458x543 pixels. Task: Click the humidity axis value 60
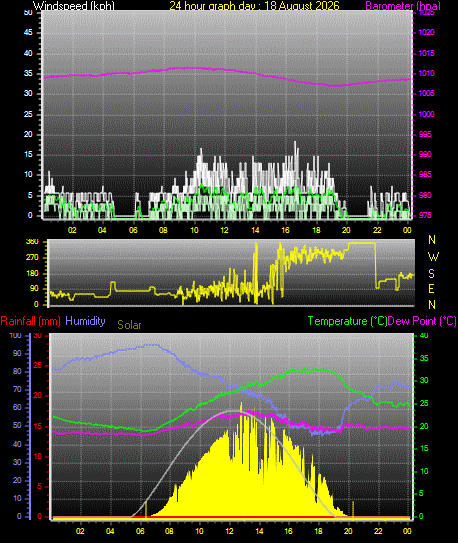[x=17, y=408]
